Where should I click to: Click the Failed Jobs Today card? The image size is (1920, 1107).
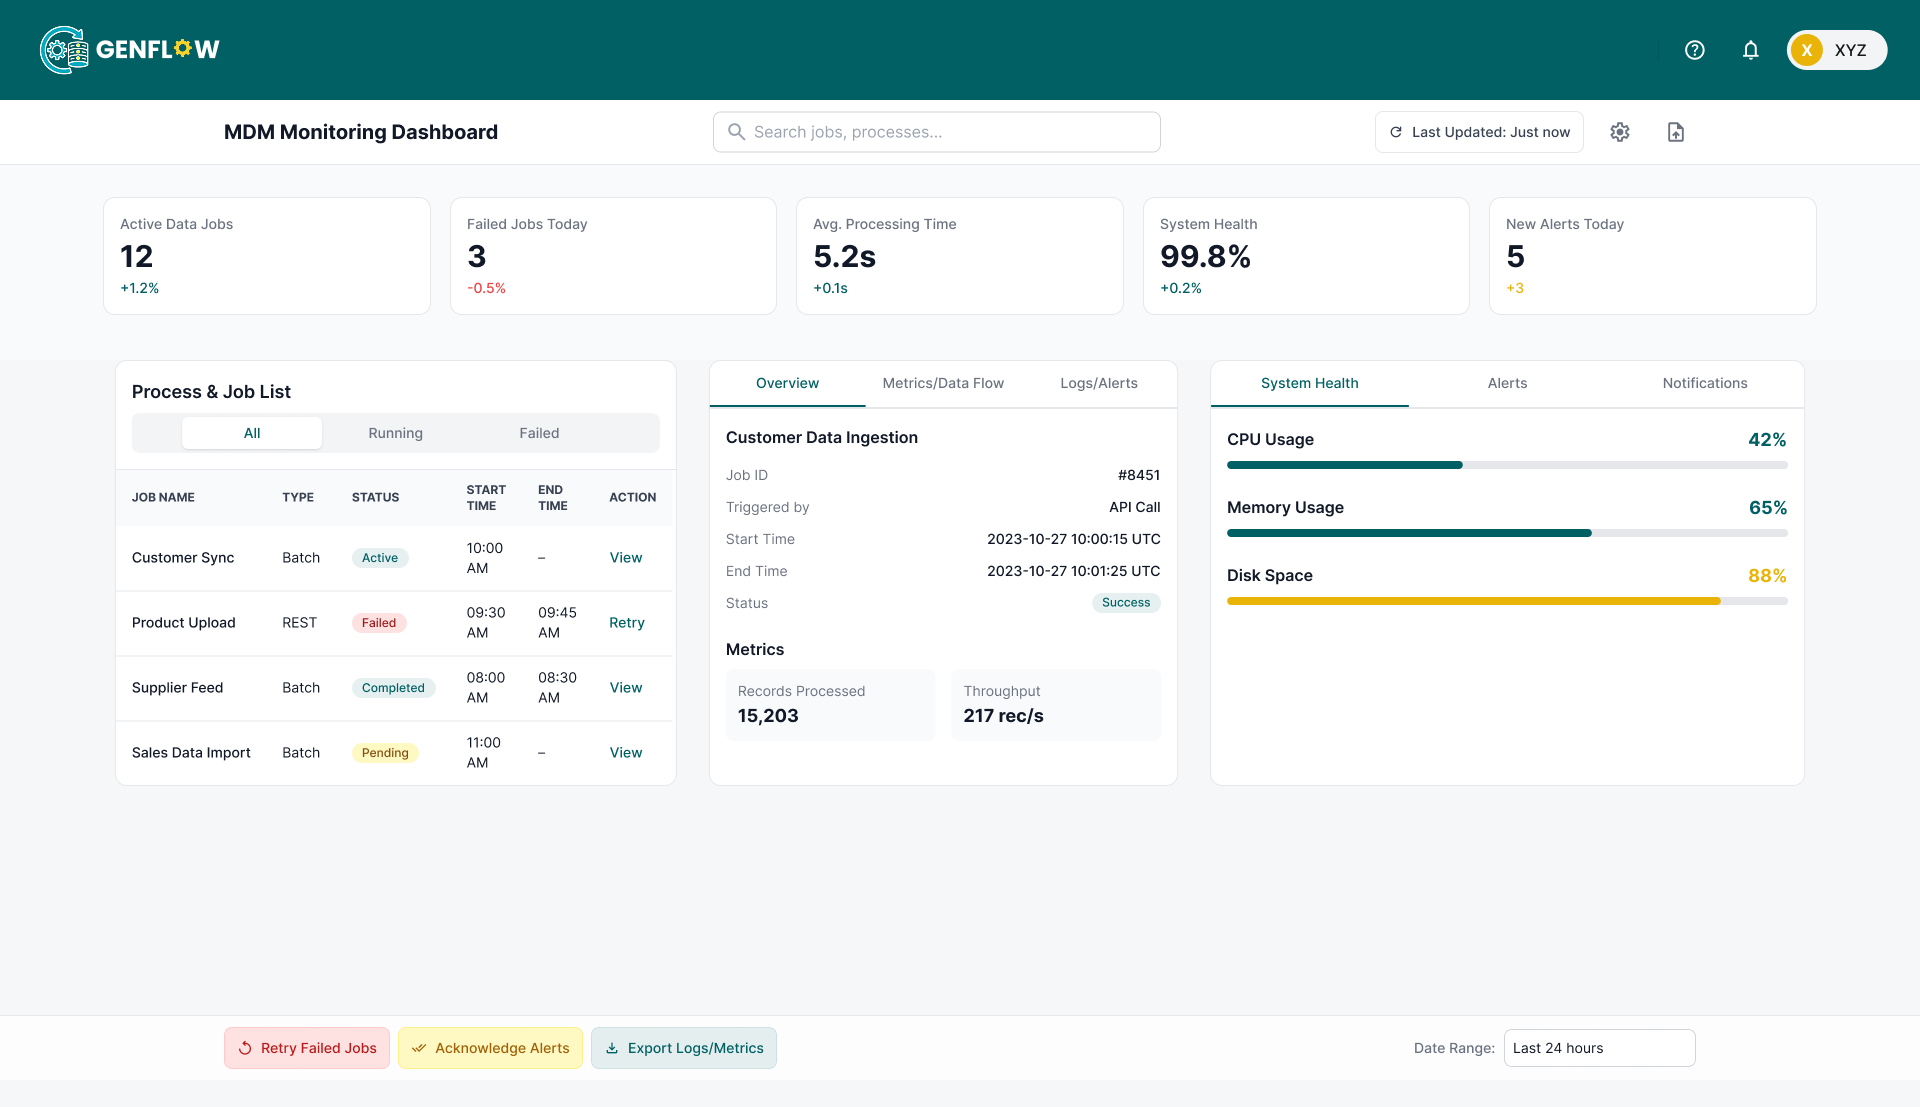pos(613,256)
